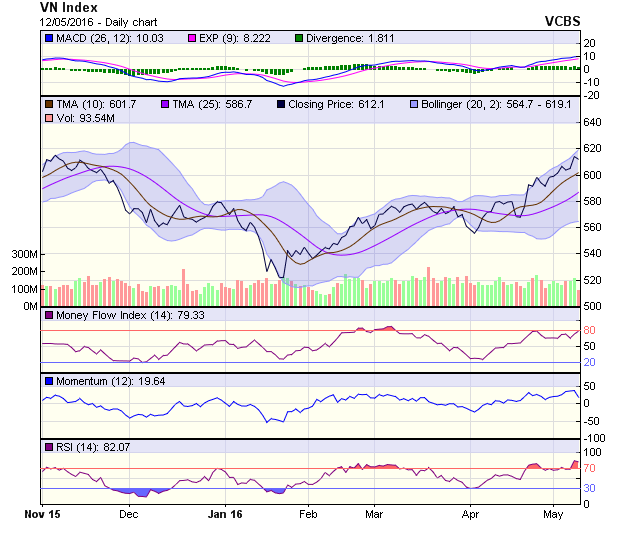Click the Nov 15 date axis label
Image resolution: width=620 pixels, height=535 pixels.
tap(42, 513)
